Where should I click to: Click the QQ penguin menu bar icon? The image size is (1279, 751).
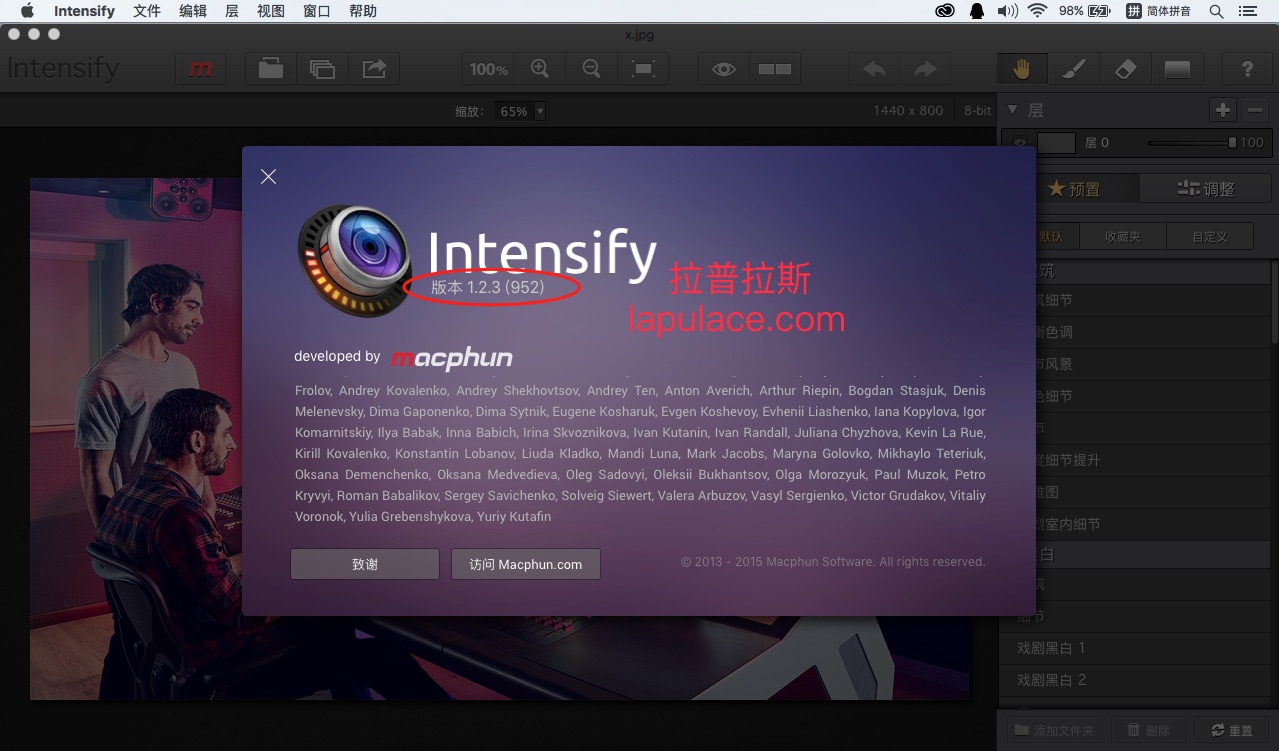click(978, 11)
